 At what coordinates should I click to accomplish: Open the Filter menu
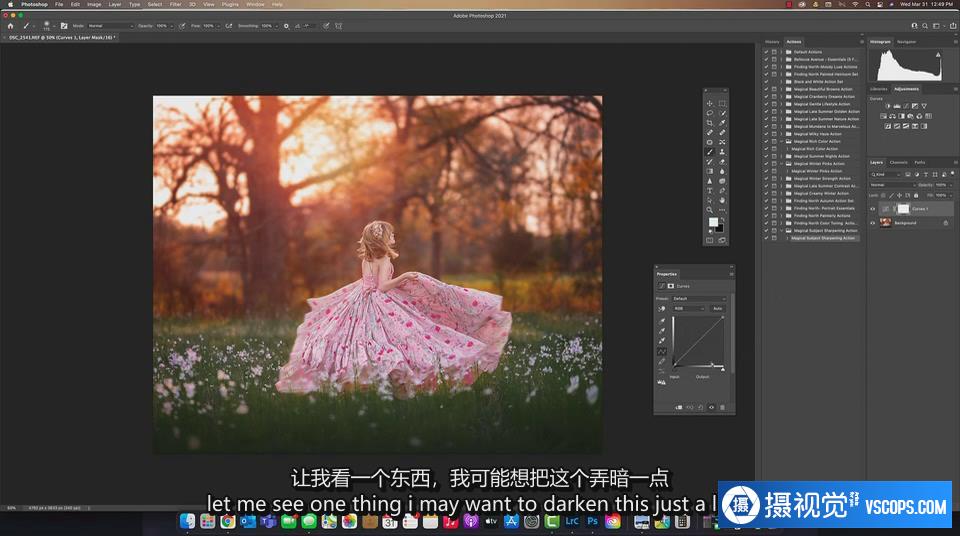coord(176,4)
